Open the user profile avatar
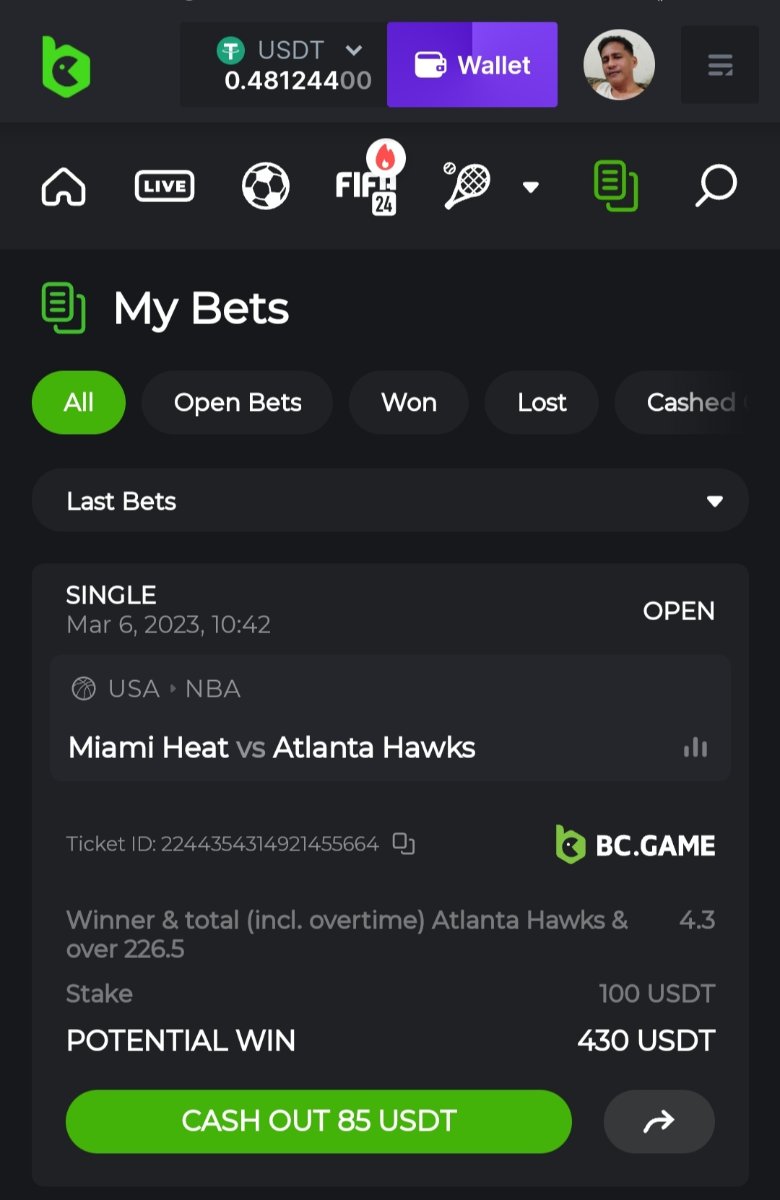 (619, 65)
